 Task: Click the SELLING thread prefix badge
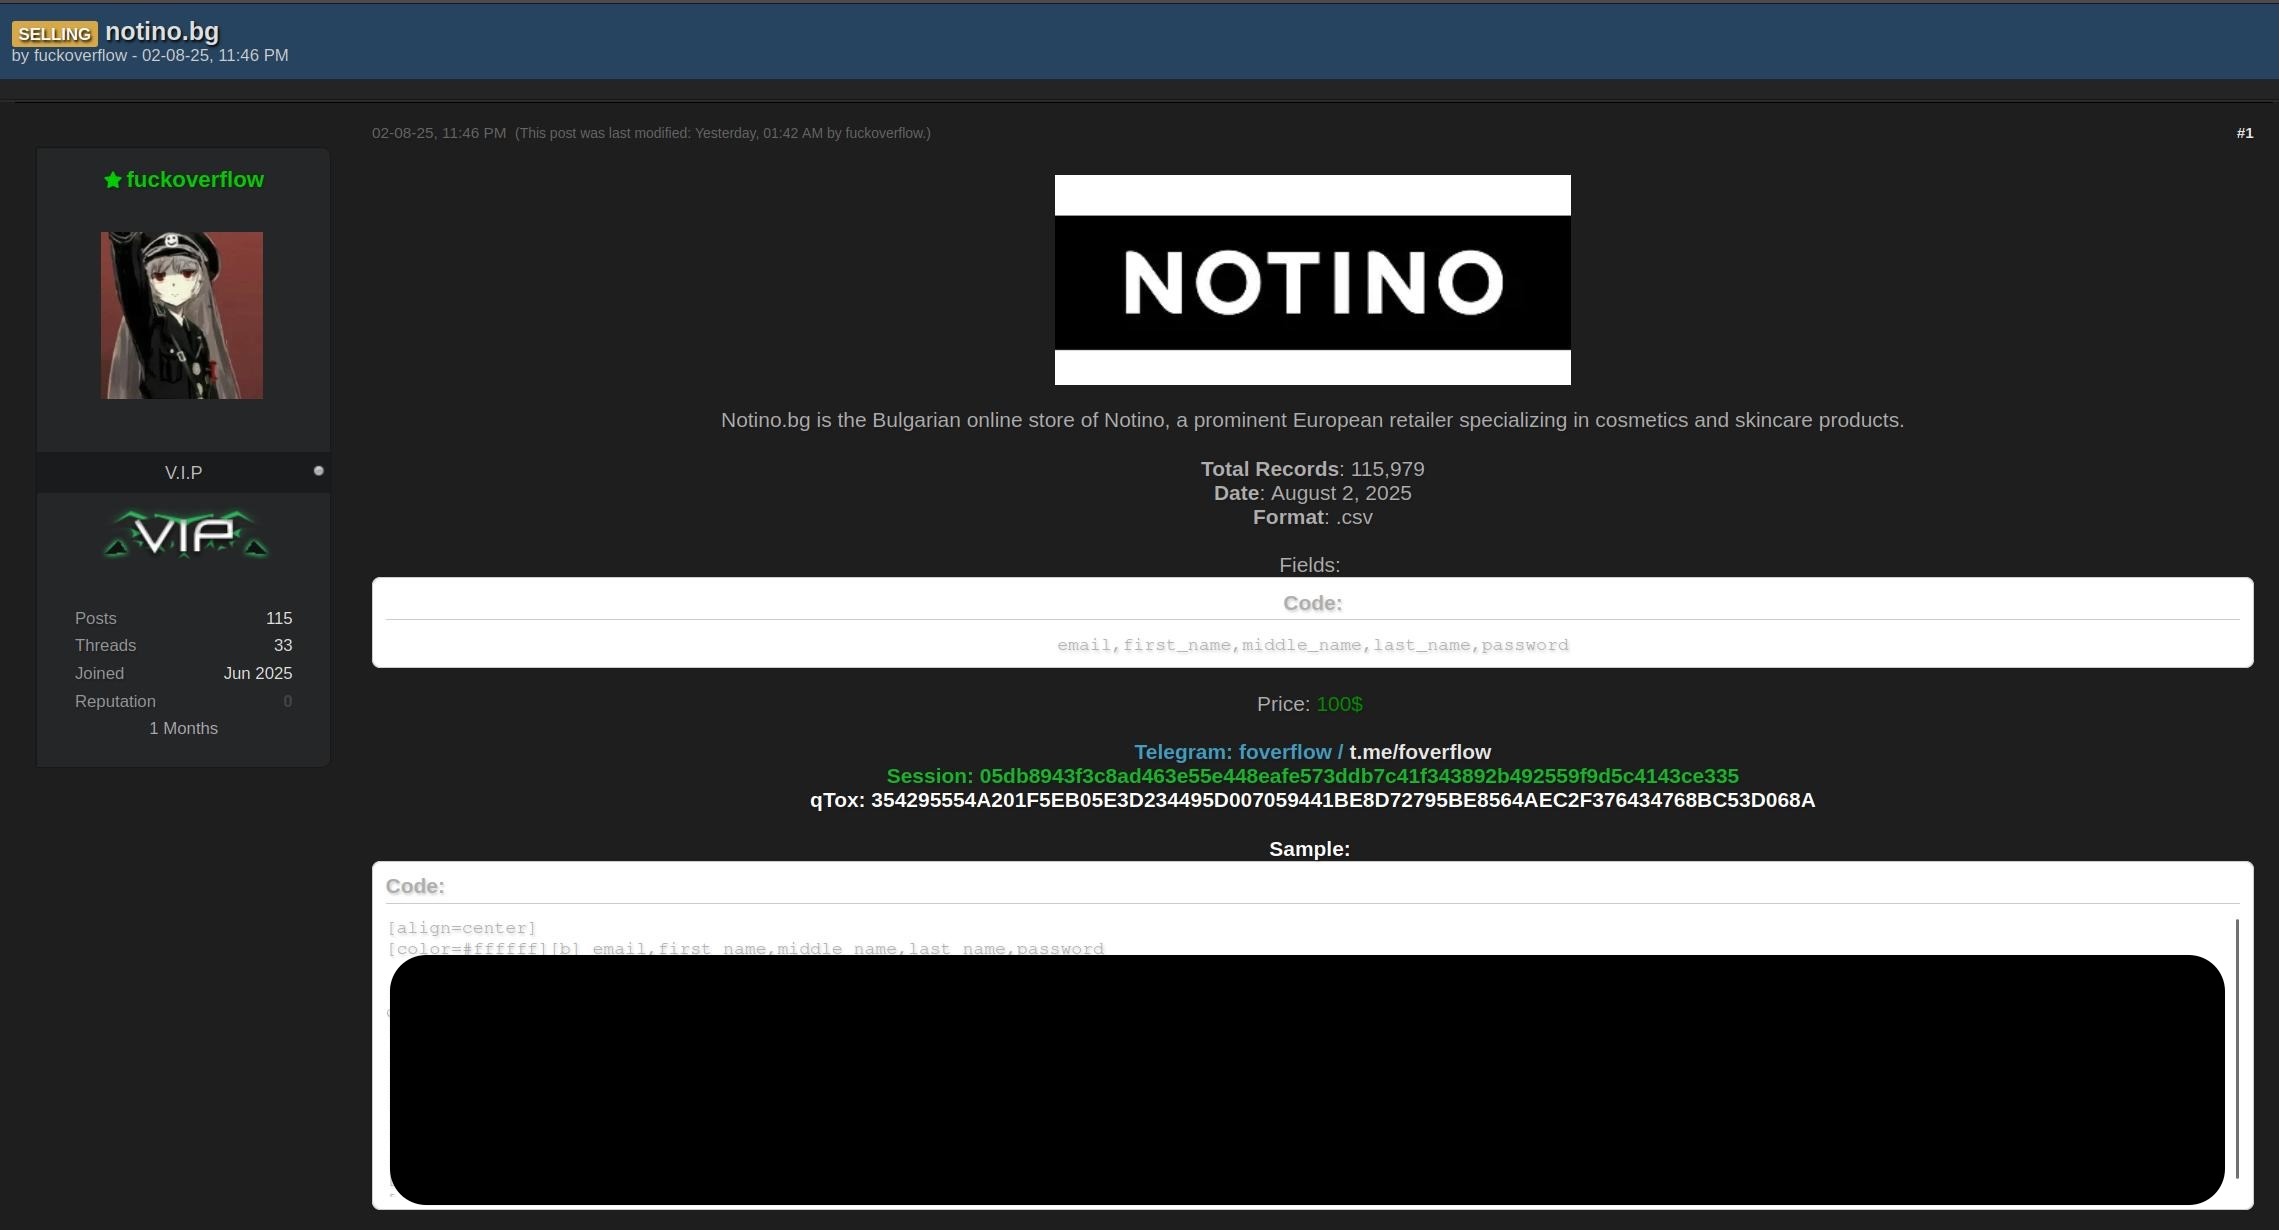coord(55,34)
